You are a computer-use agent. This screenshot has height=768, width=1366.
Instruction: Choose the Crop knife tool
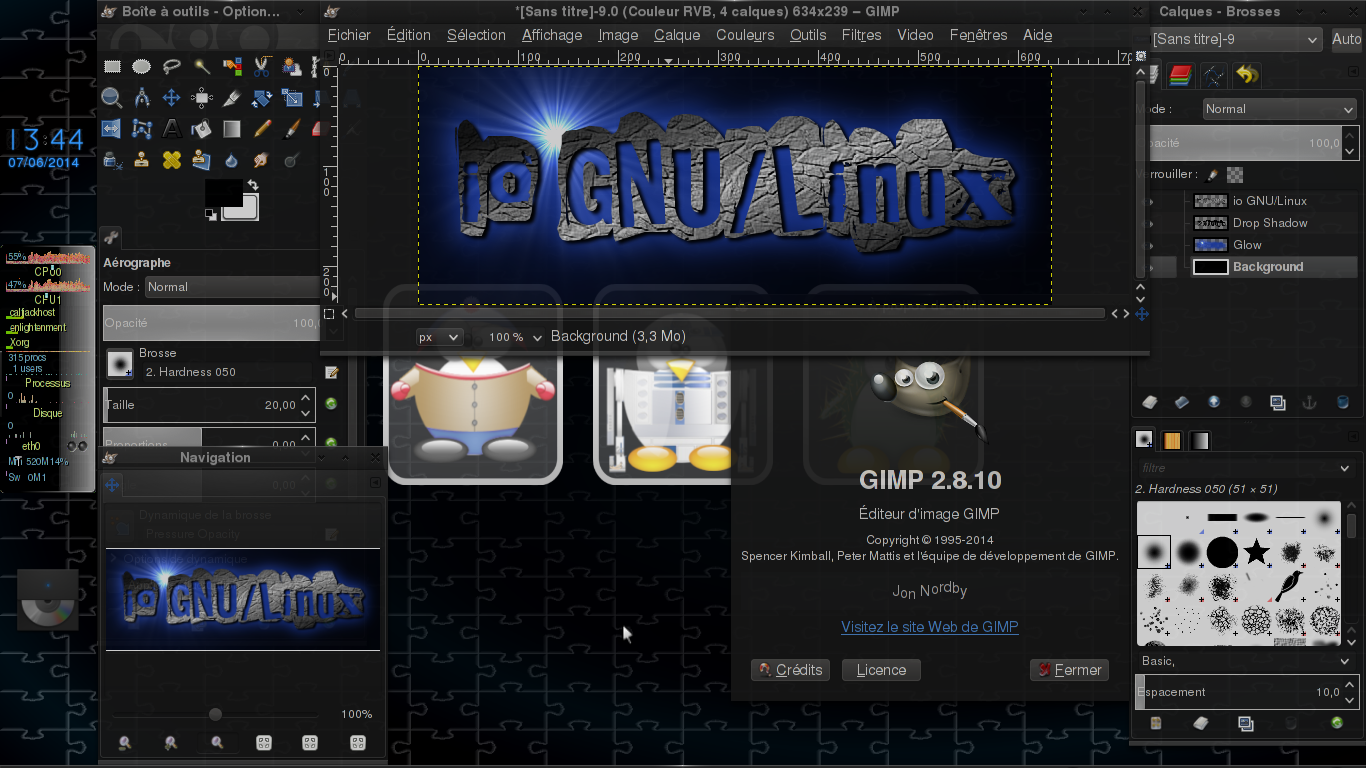[x=232, y=98]
